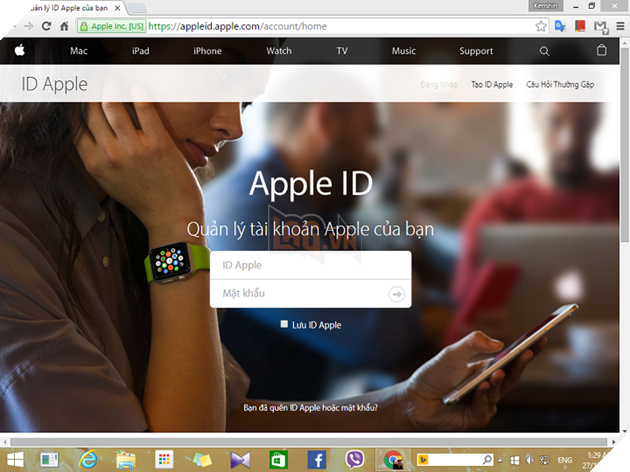Open a new tab button

137,8
